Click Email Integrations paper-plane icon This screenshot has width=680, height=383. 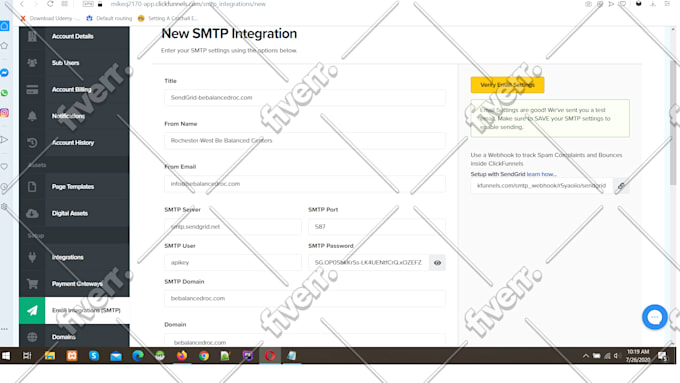(x=32, y=311)
